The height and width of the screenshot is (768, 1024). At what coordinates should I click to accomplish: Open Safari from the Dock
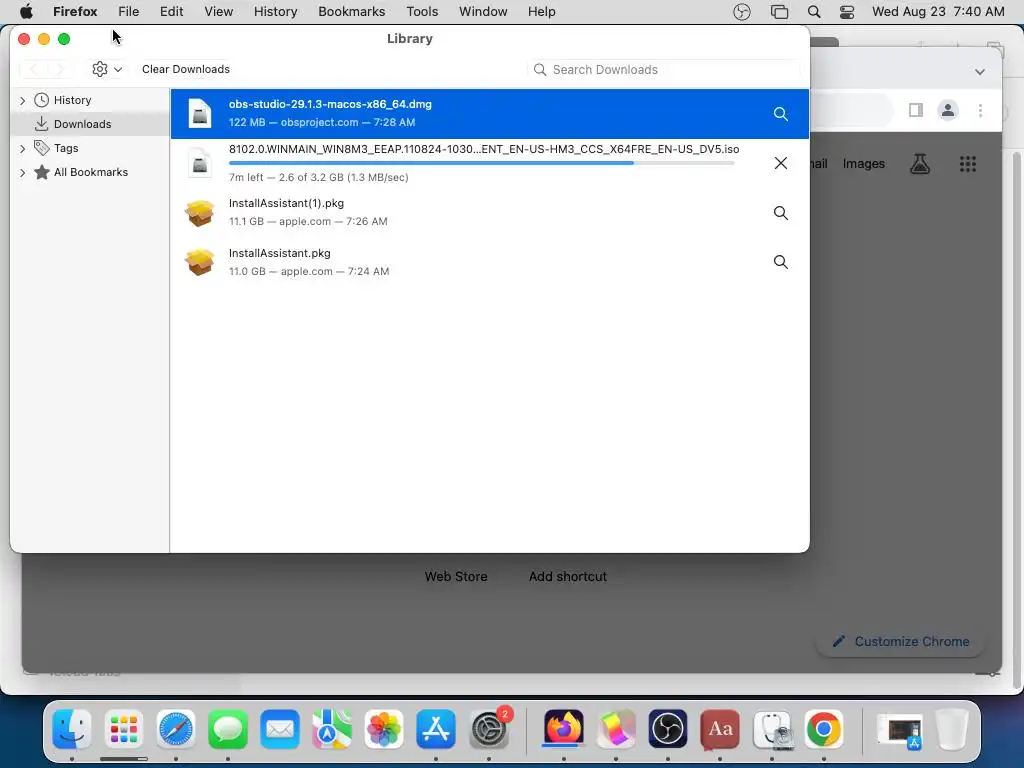pos(176,729)
